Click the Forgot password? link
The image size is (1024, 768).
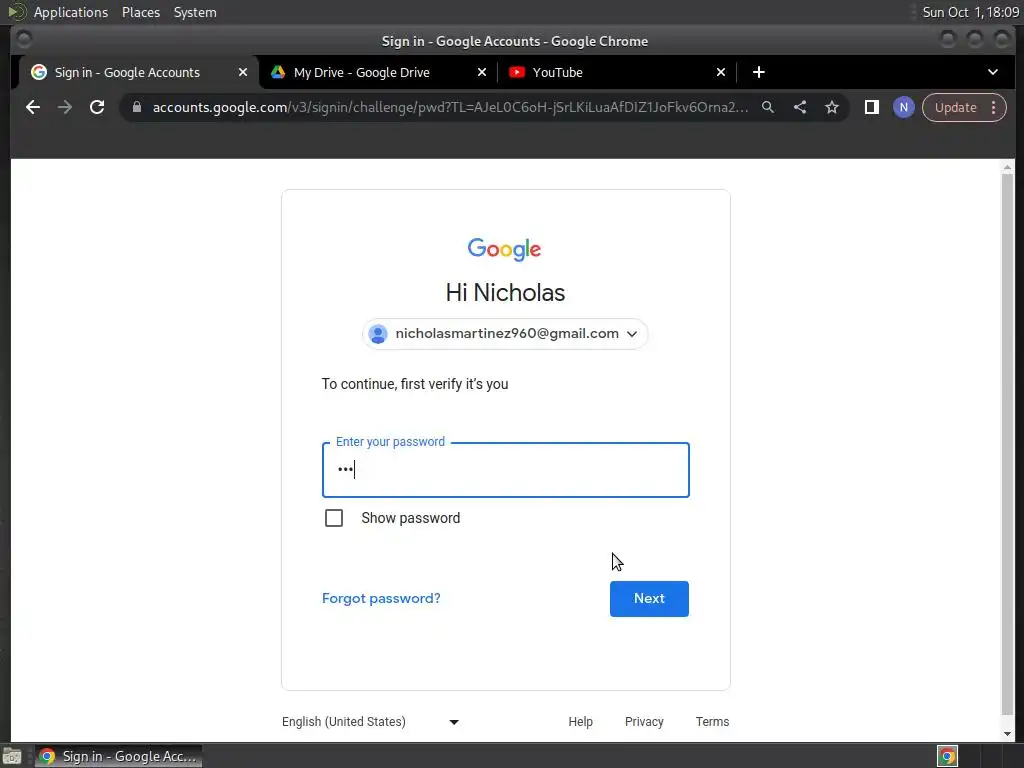click(381, 599)
